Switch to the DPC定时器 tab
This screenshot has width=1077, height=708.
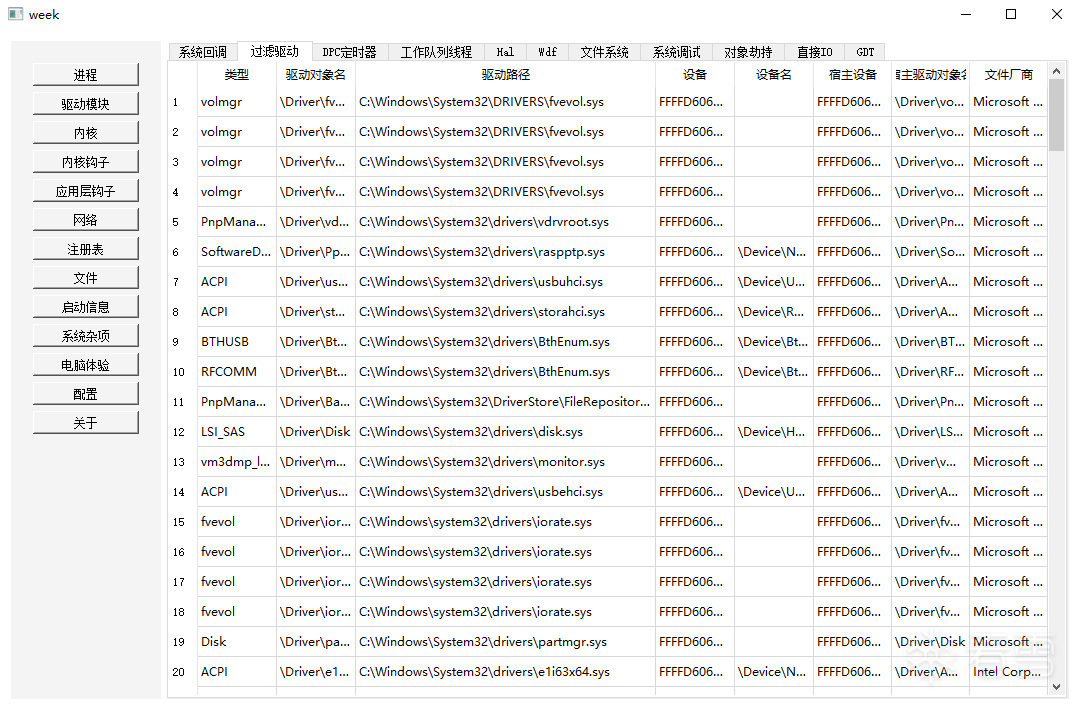(350, 52)
